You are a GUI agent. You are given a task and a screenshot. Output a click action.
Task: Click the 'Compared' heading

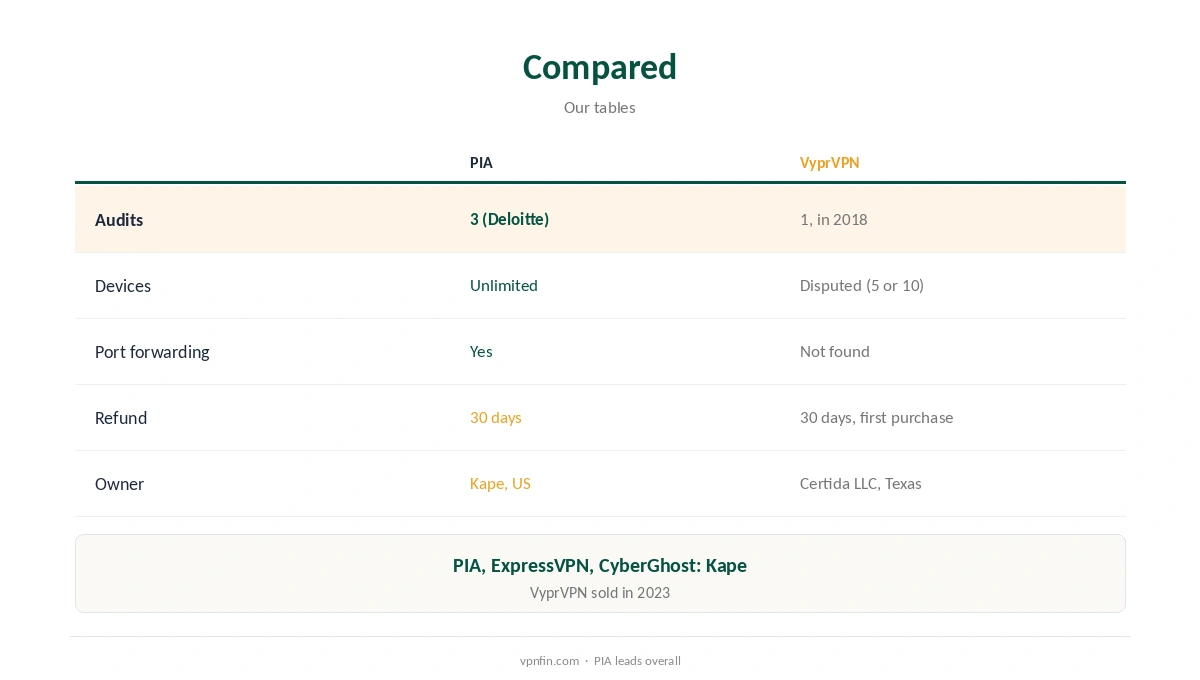click(x=600, y=67)
